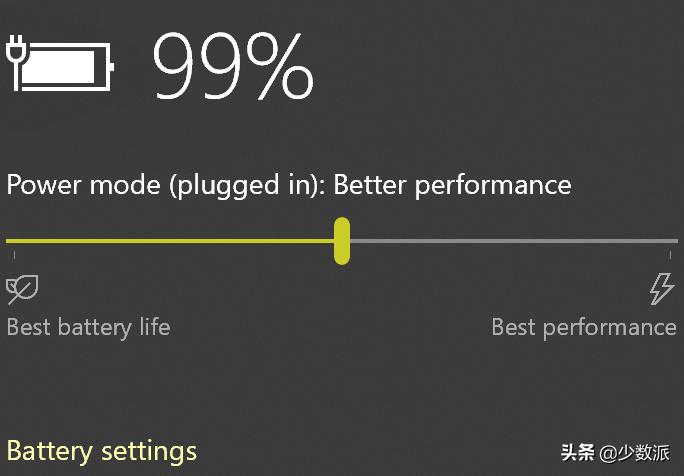Open Battery settings

(x=102, y=451)
